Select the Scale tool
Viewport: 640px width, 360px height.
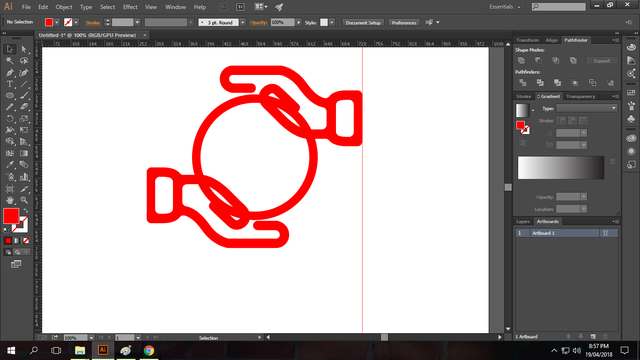tap(24, 119)
